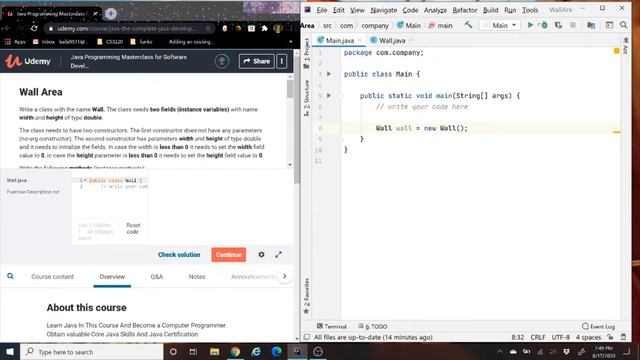Open Udemy course progress trophy icon
The width and height of the screenshot is (640, 360).
[x=222, y=61]
